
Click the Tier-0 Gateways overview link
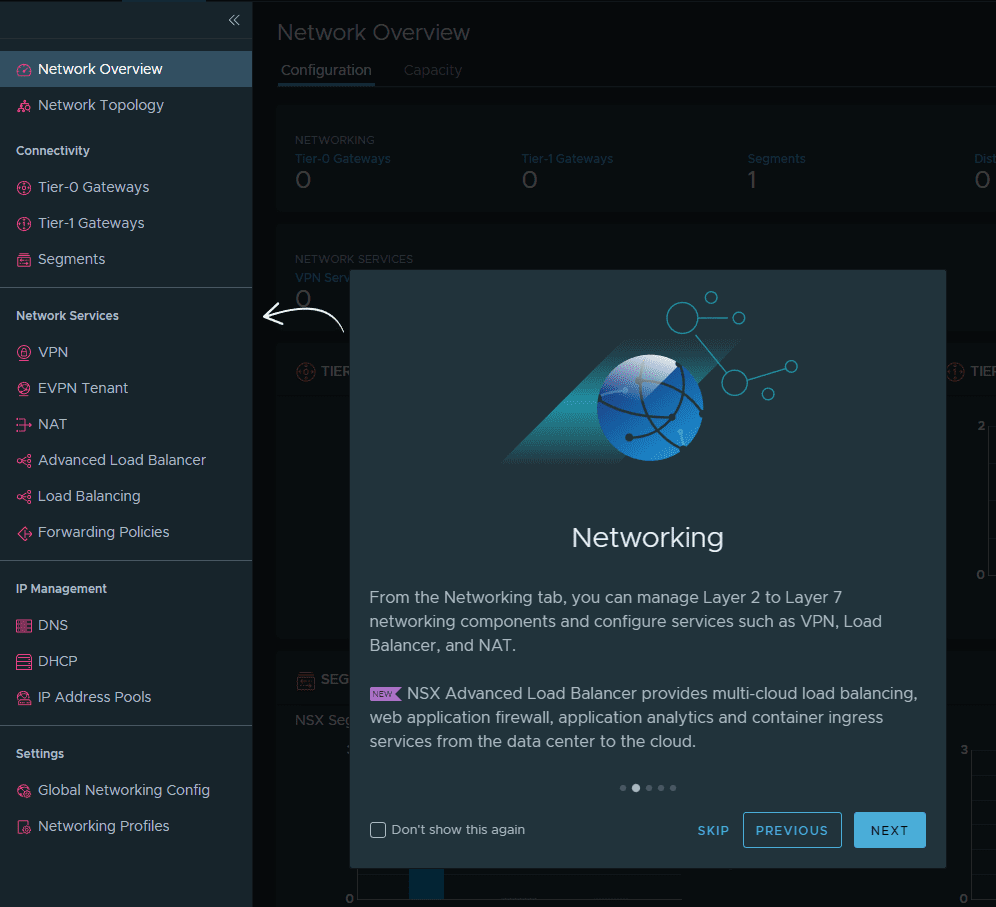(343, 159)
